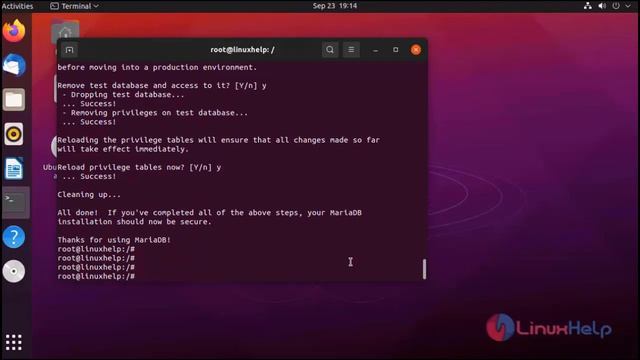Open a new terminal tab
The height and width of the screenshot is (360, 640).
[x=69, y=50]
